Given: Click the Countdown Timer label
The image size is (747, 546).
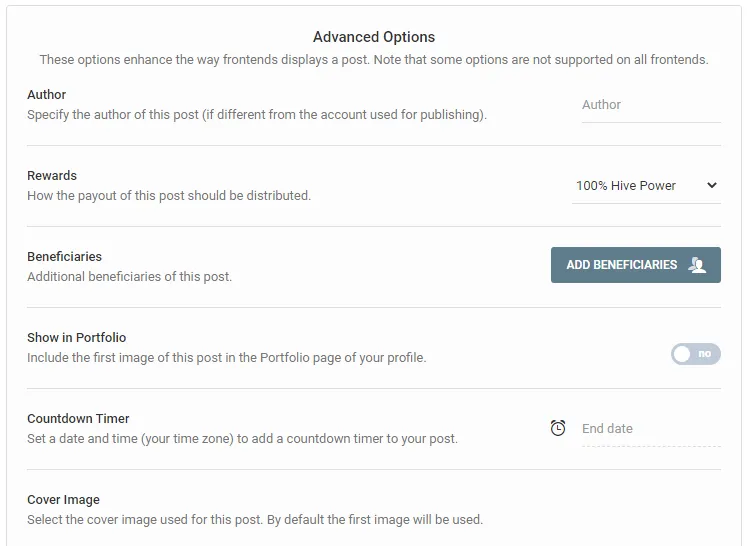Looking at the screenshot, I should click(x=78, y=418).
